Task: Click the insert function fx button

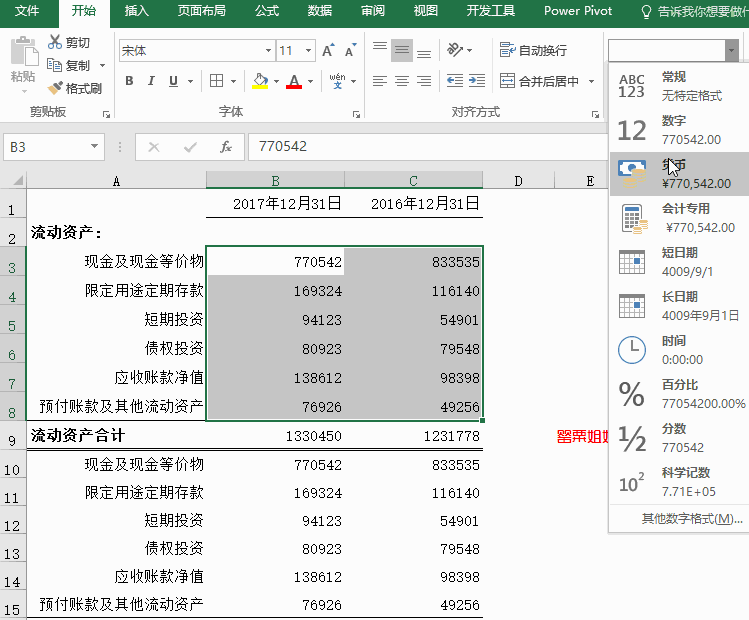Action: point(226,147)
